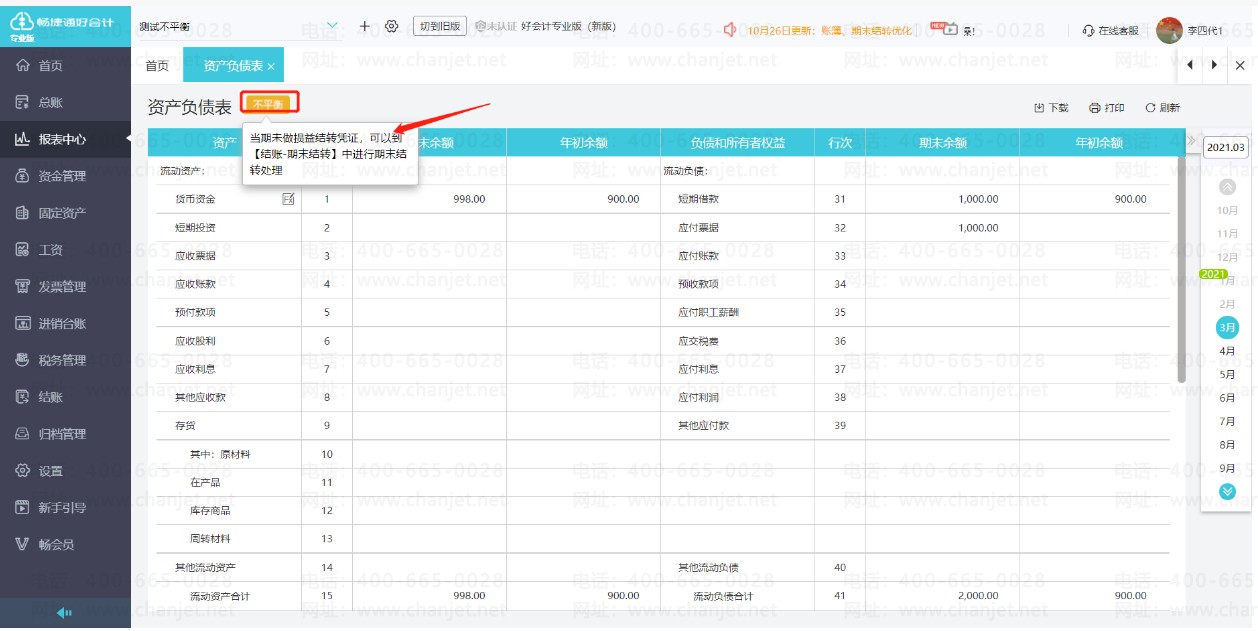The width and height of the screenshot is (1258, 631).
Task: Select 11月 in the period list
Action: (1227, 234)
